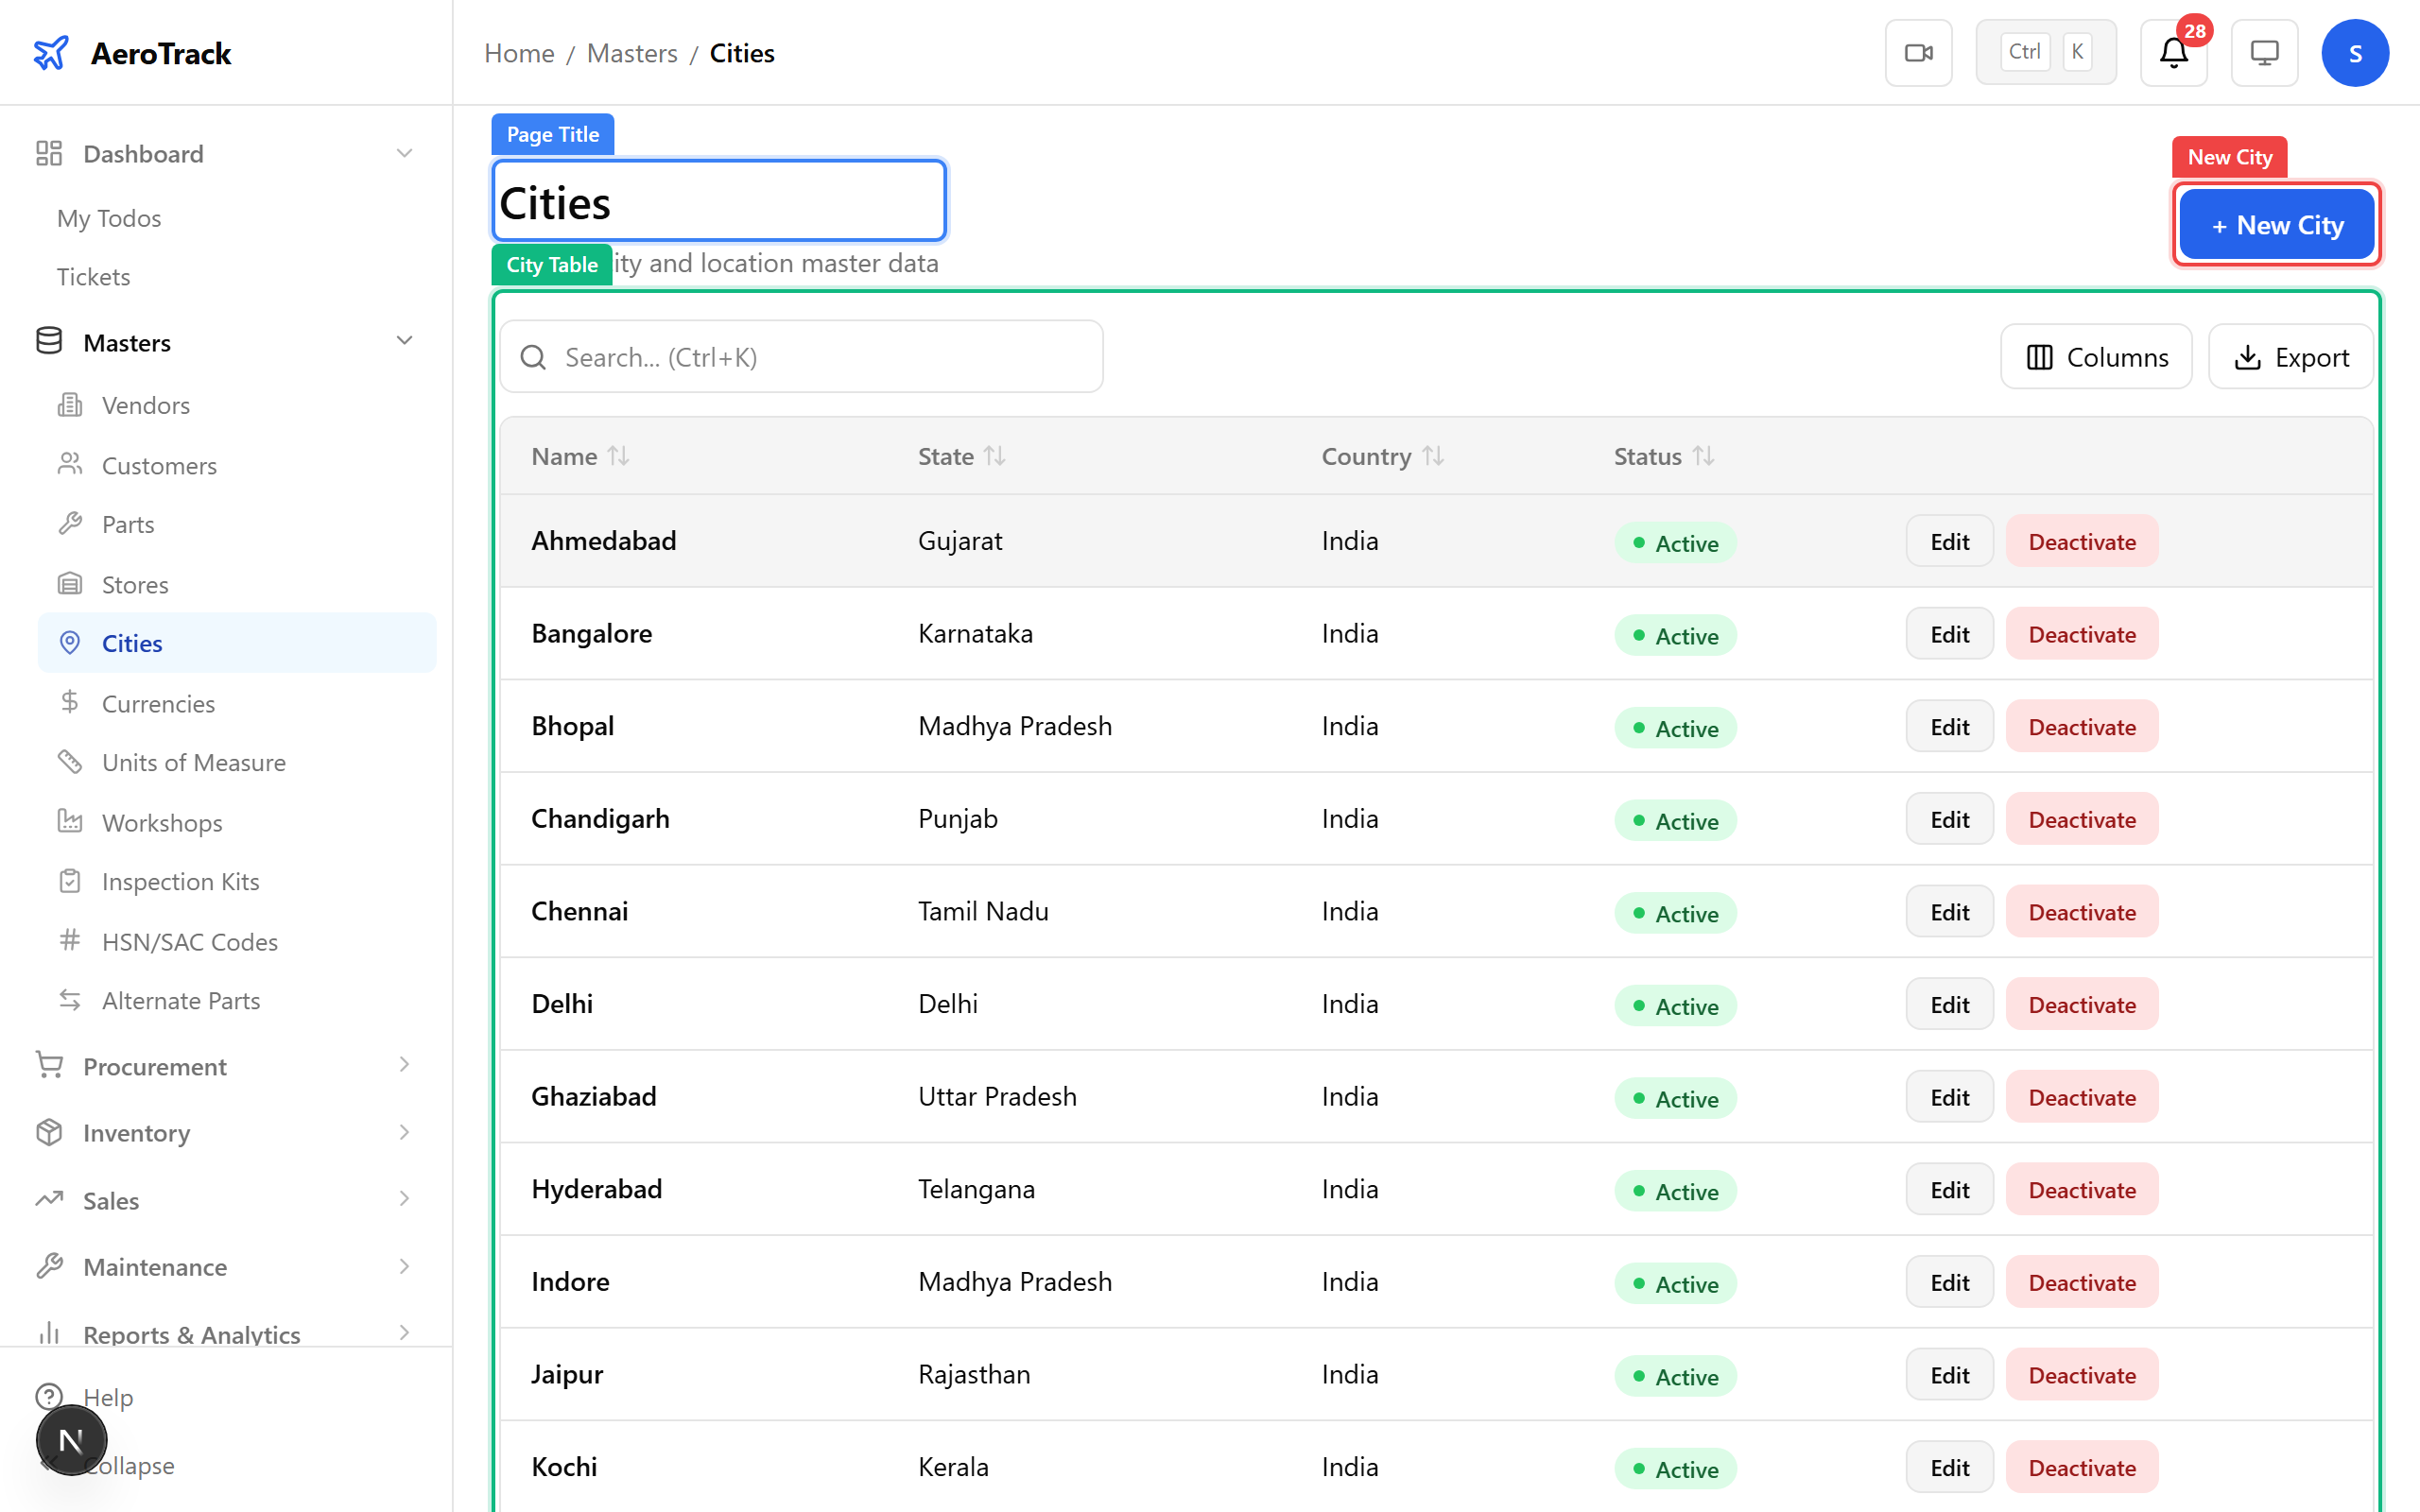Deactivate the Delhi city entry

(x=2081, y=1004)
